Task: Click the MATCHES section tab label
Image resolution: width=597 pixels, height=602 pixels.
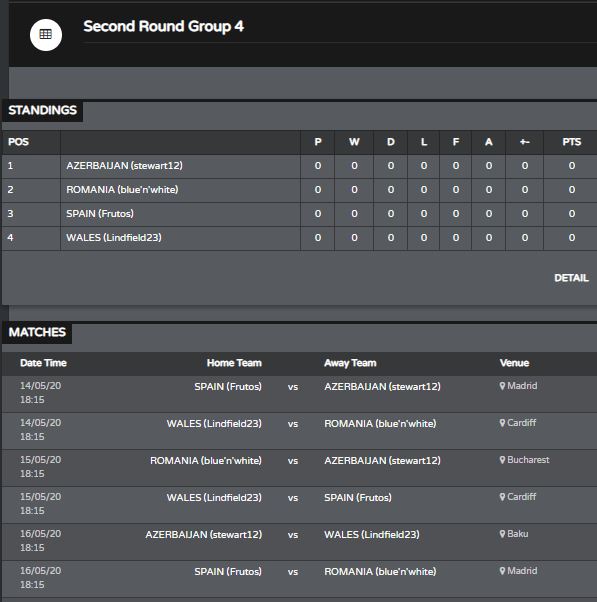Action: point(37,332)
